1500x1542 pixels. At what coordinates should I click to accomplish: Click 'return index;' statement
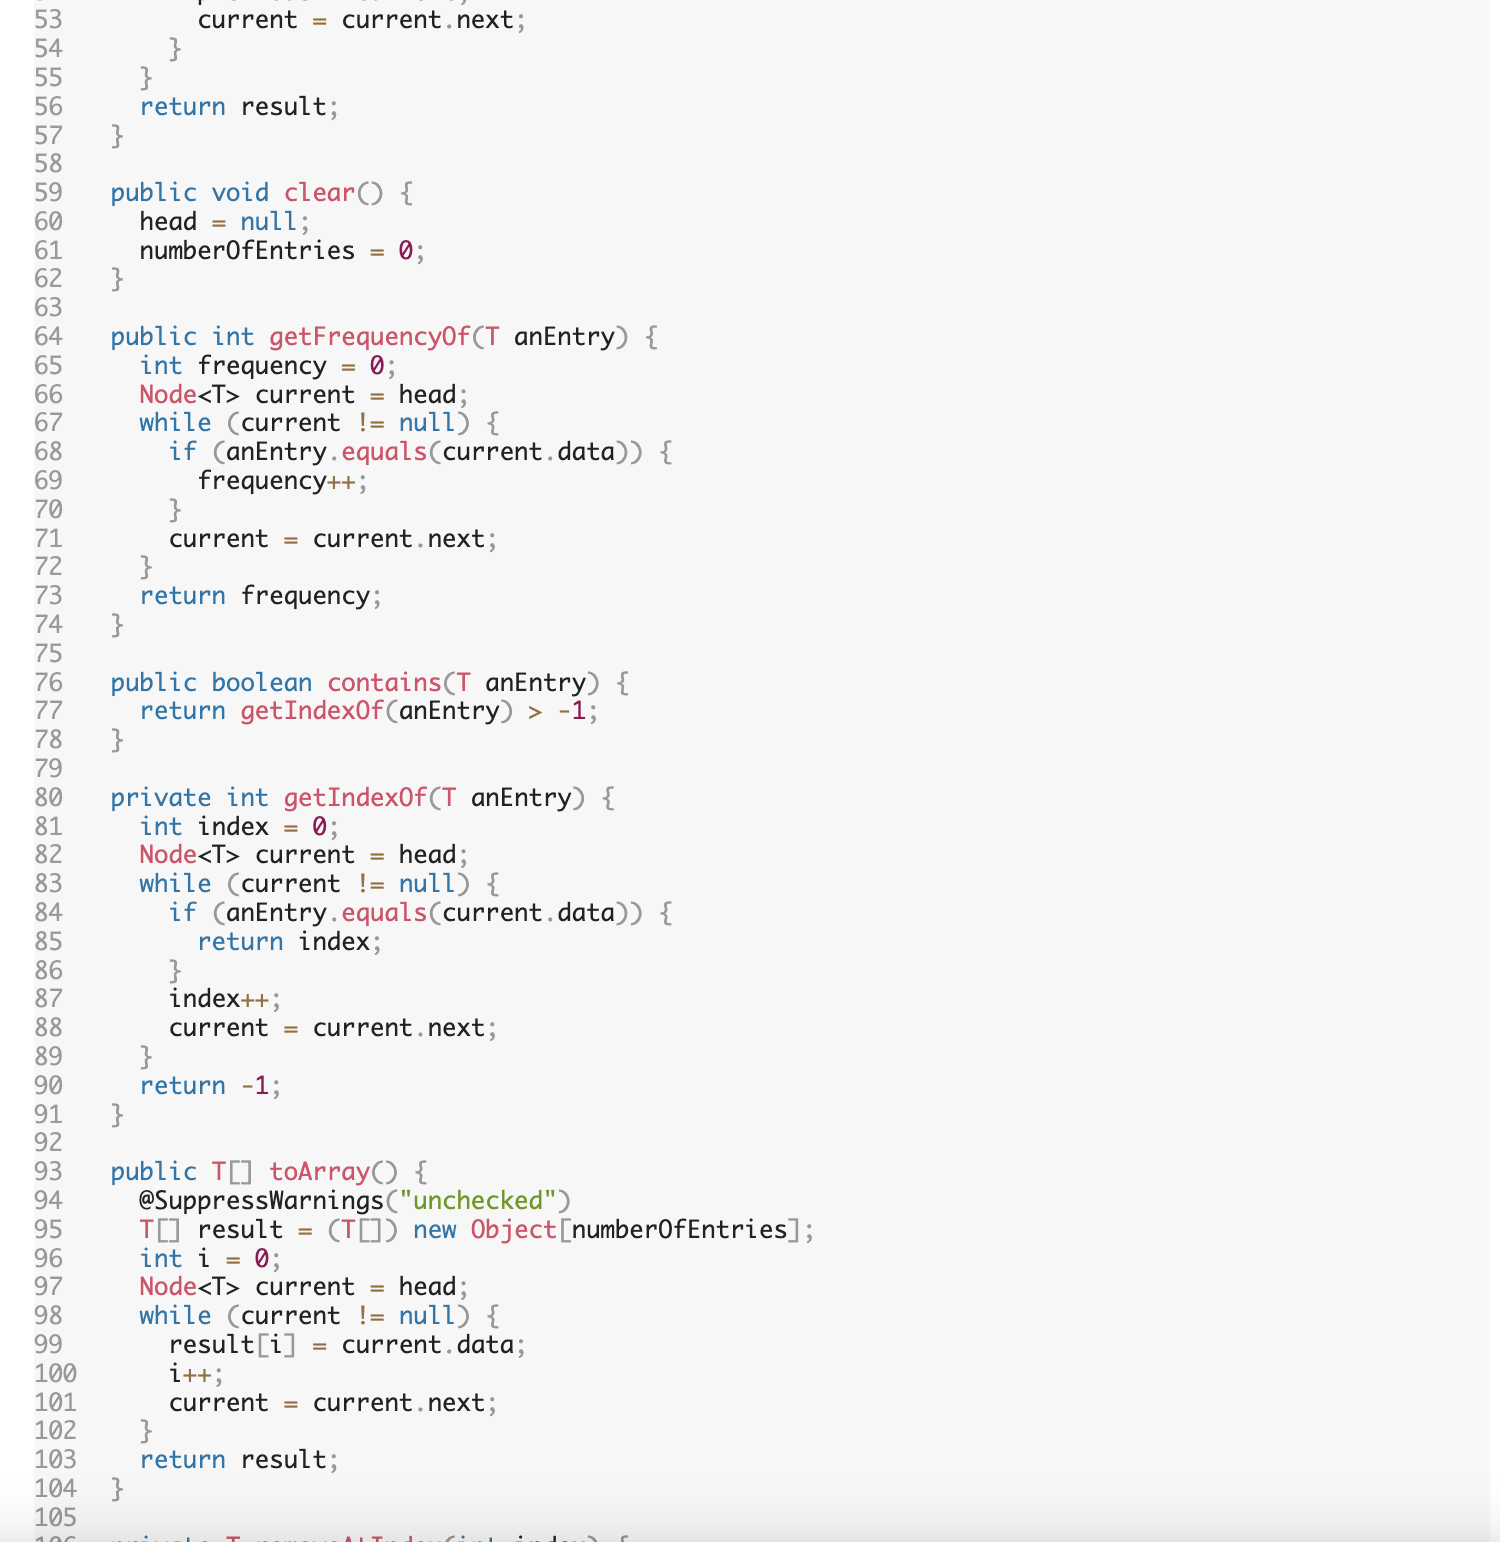pyautogui.click(x=290, y=942)
